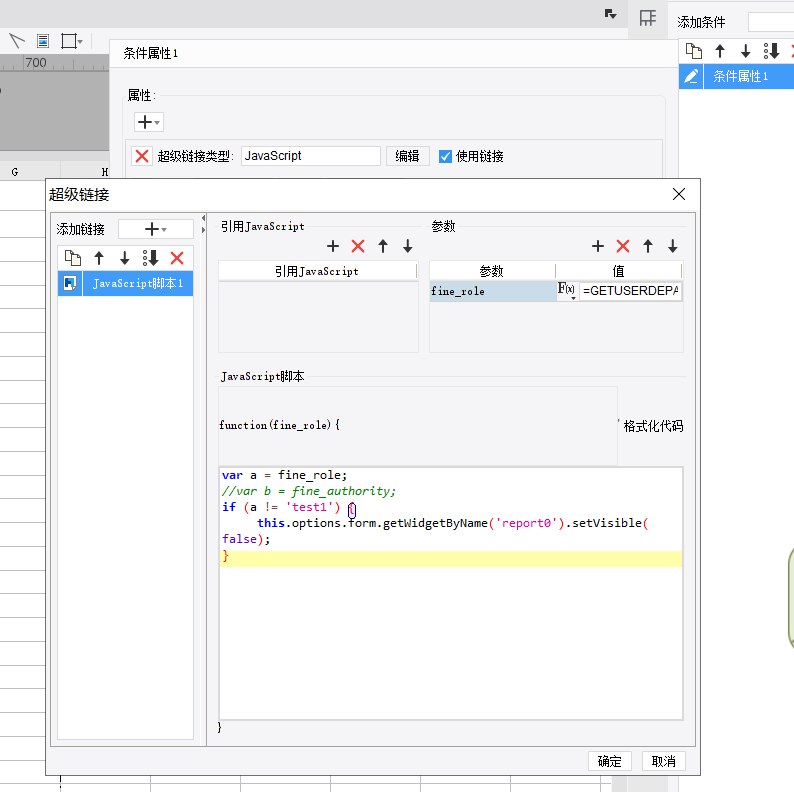Remove the 超级链接类型 property row
This screenshot has height=792, width=794.
point(142,156)
